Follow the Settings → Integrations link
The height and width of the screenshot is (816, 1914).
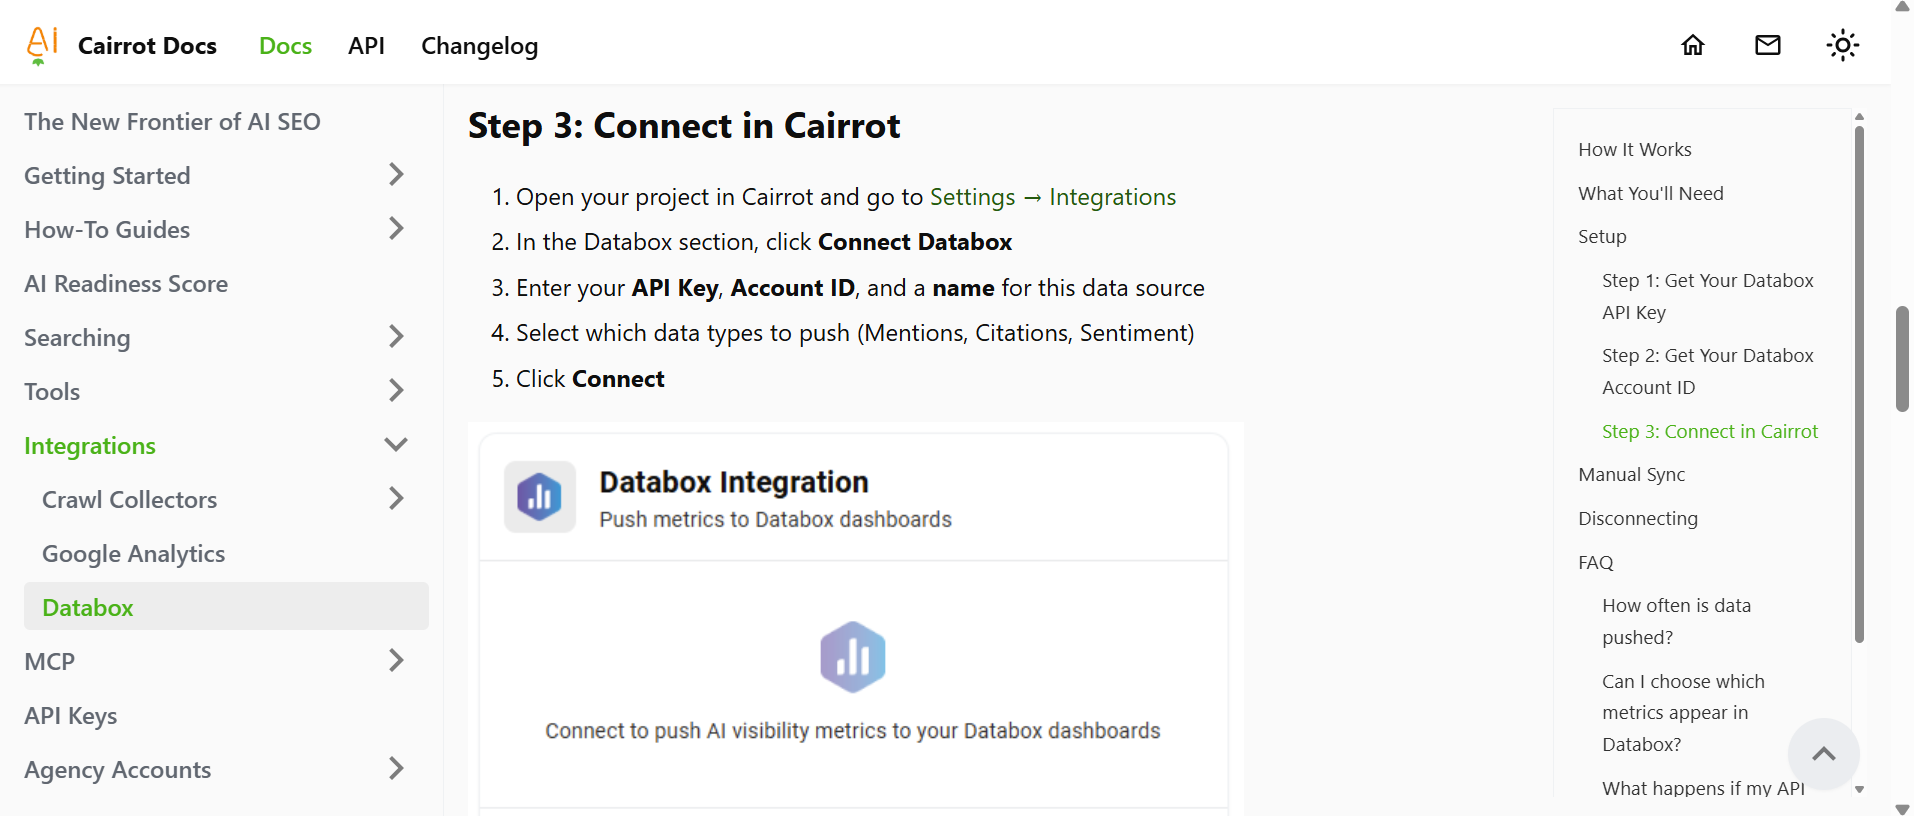[x=1053, y=197]
